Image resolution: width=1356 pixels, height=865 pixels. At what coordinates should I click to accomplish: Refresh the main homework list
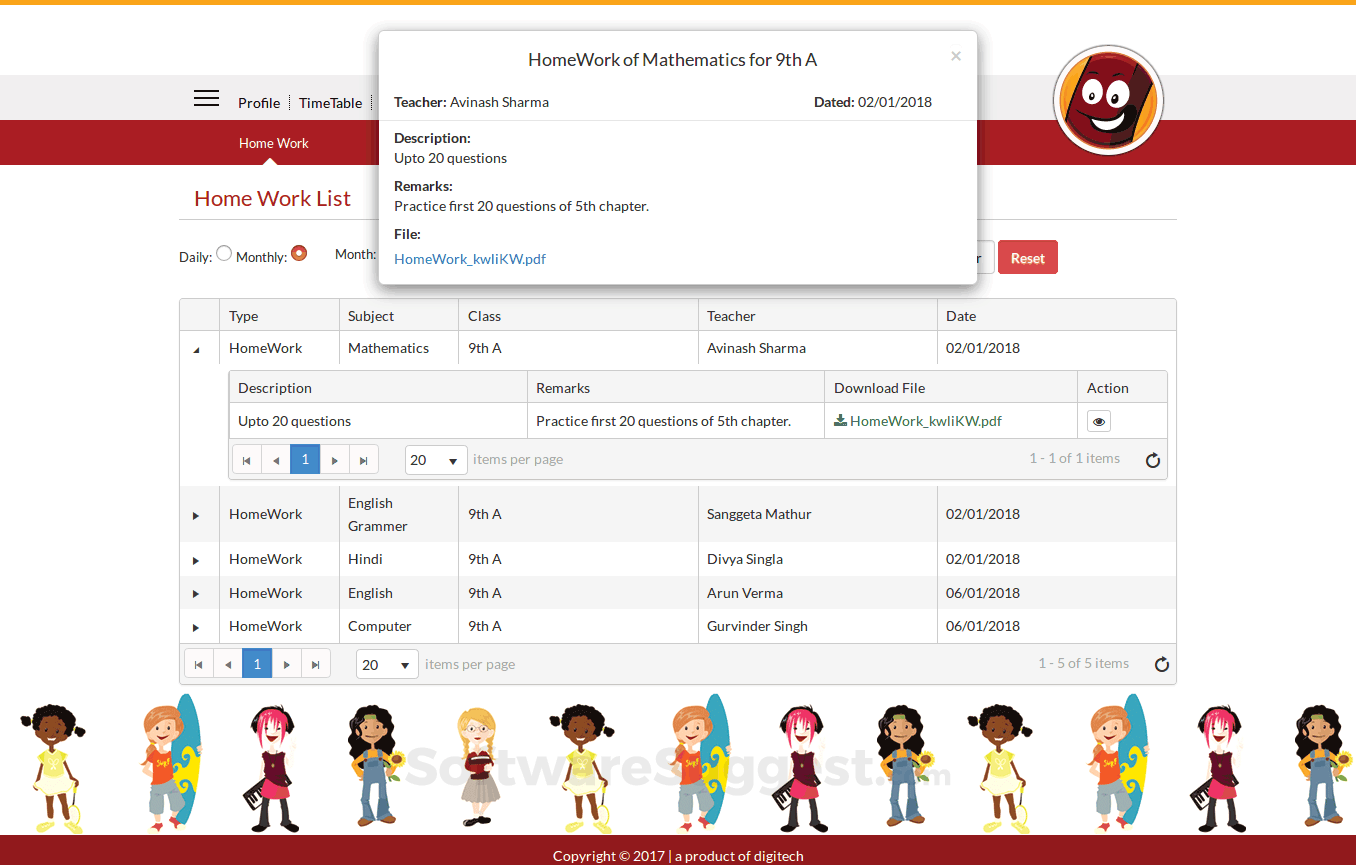1161,663
